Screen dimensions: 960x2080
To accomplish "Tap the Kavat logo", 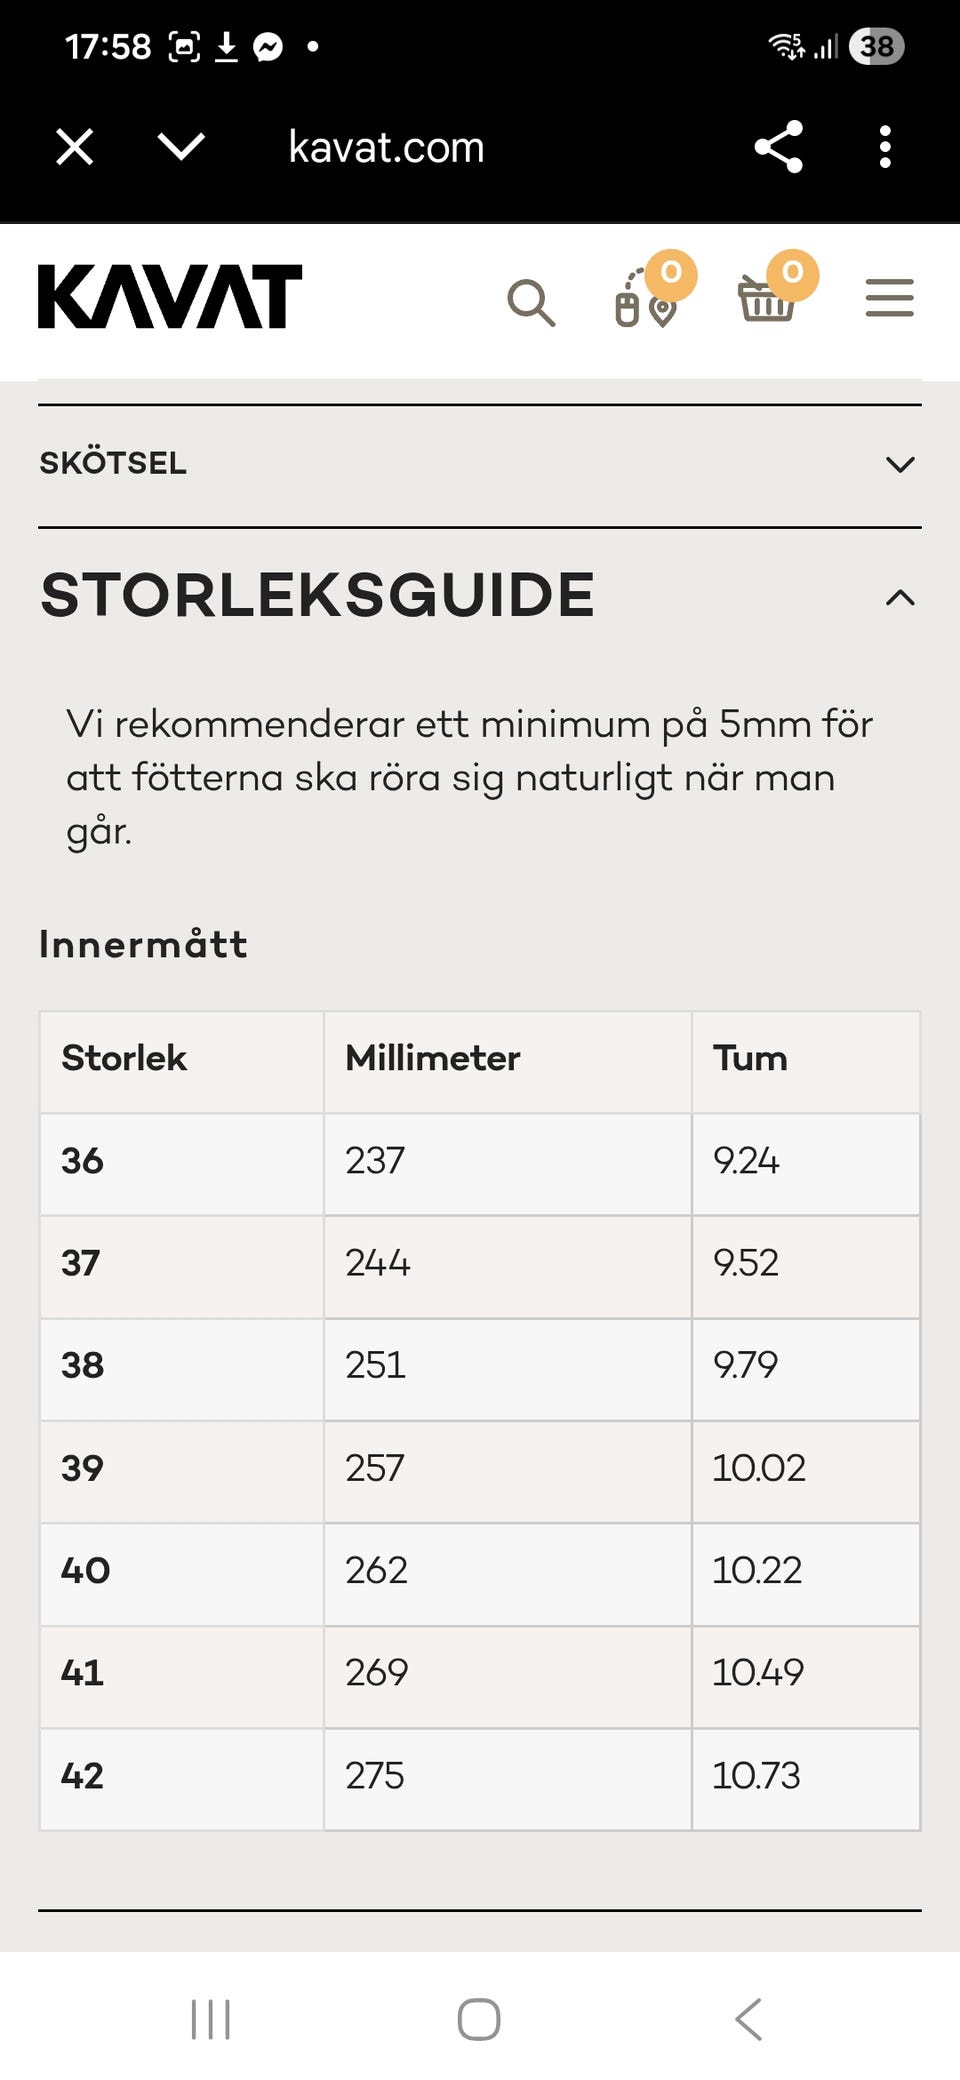I will pos(170,297).
